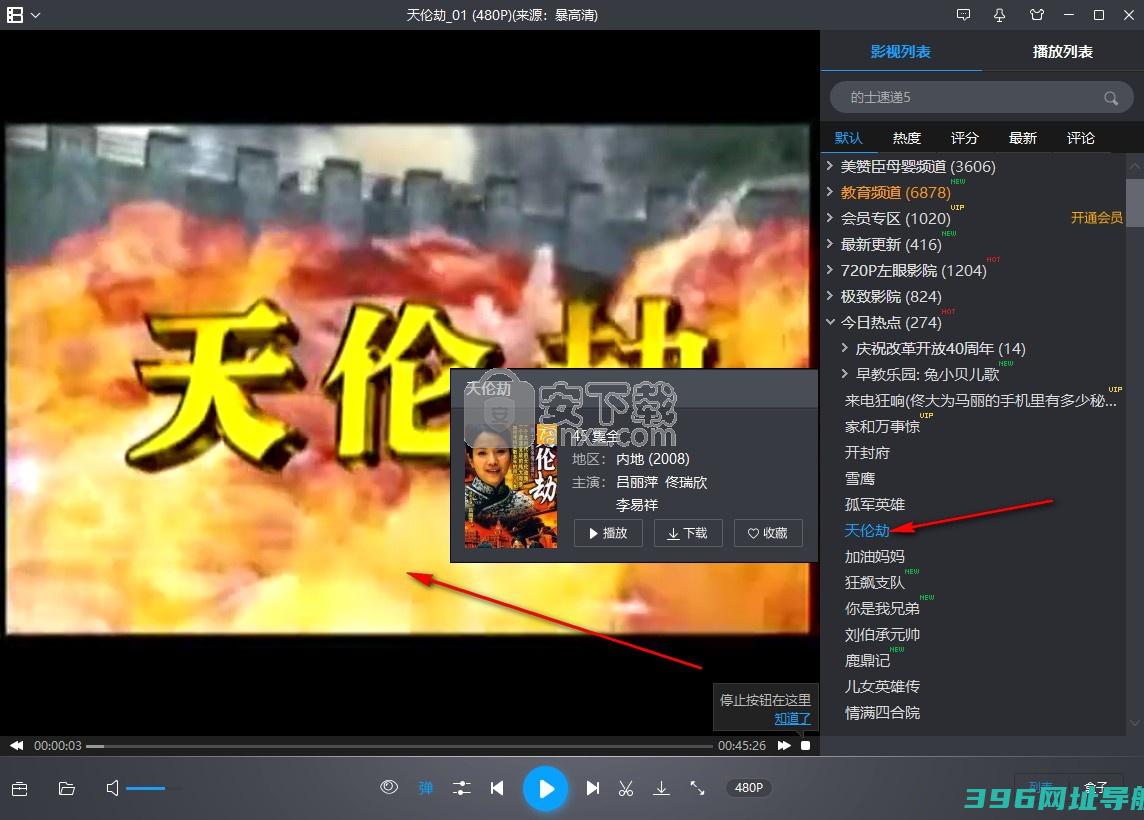This screenshot has width=1144, height=820.
Task: Click the big blue play button
Action: coord(545,789)
